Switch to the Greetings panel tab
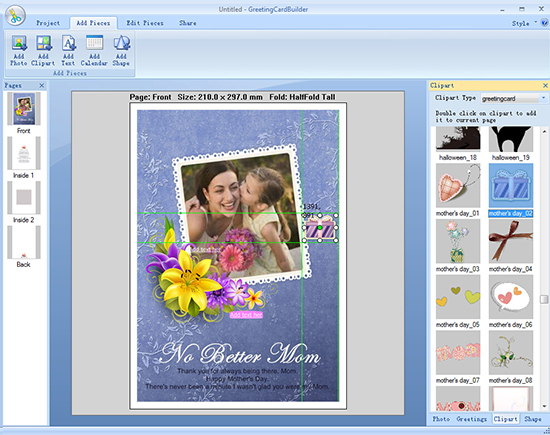The image size is (550, 435). pyautogui.click(x=471, y=419)
